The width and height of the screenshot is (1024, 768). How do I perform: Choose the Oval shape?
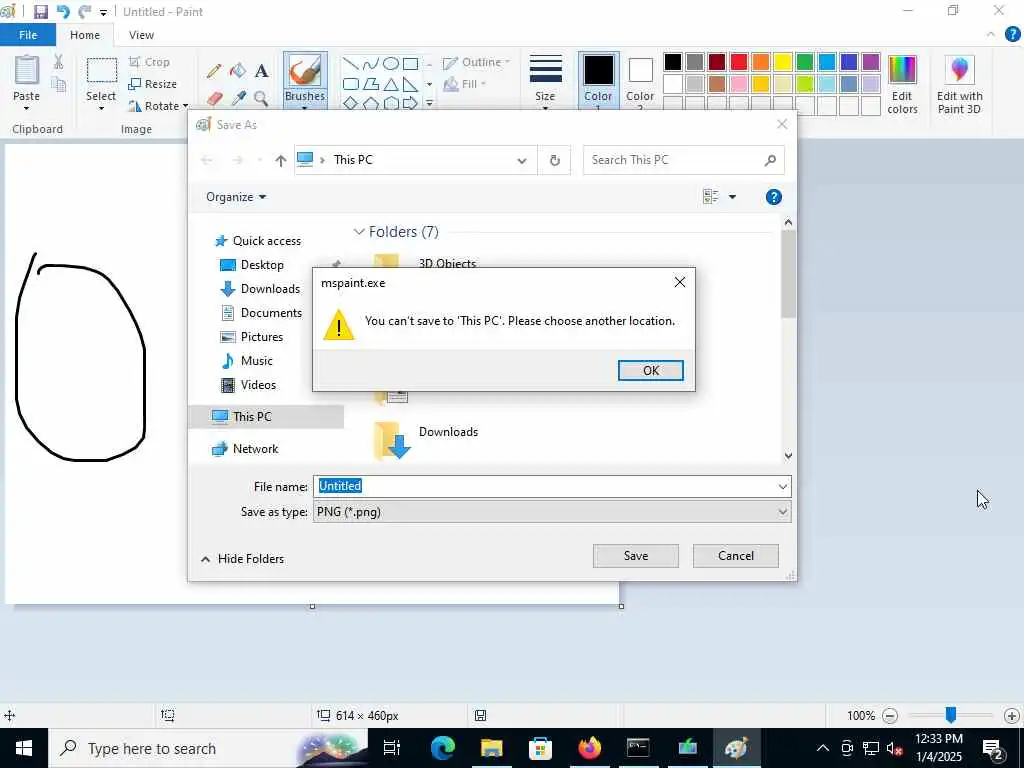click(x=391, y=63)
